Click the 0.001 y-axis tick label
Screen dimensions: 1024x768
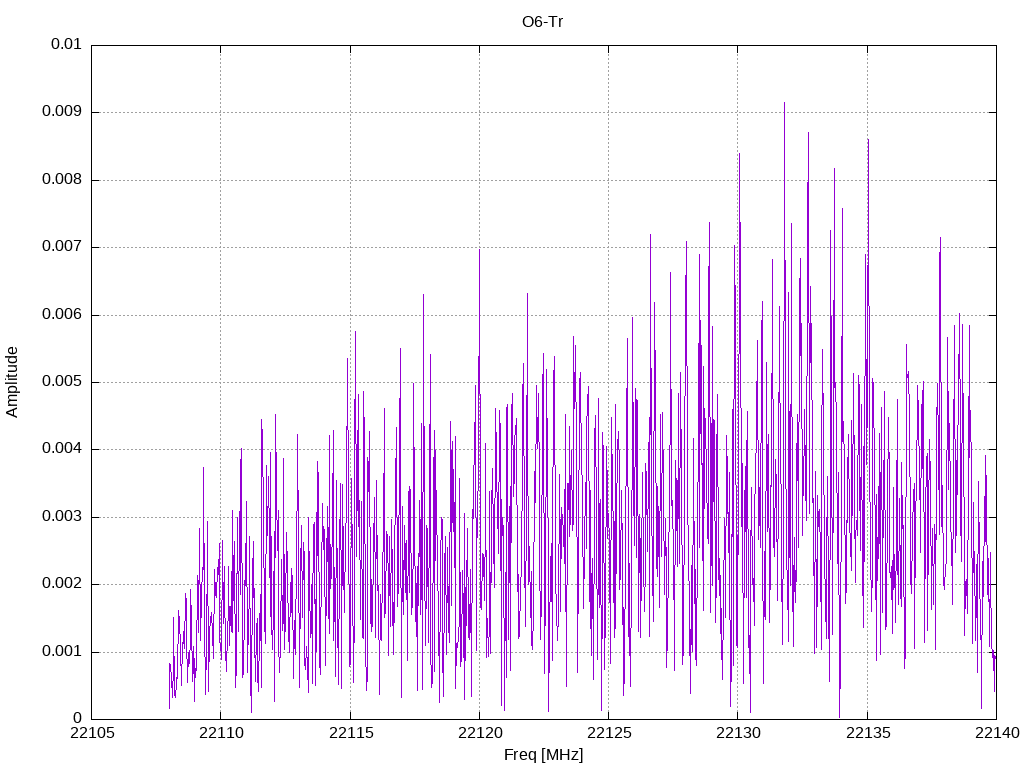(62, 651)
